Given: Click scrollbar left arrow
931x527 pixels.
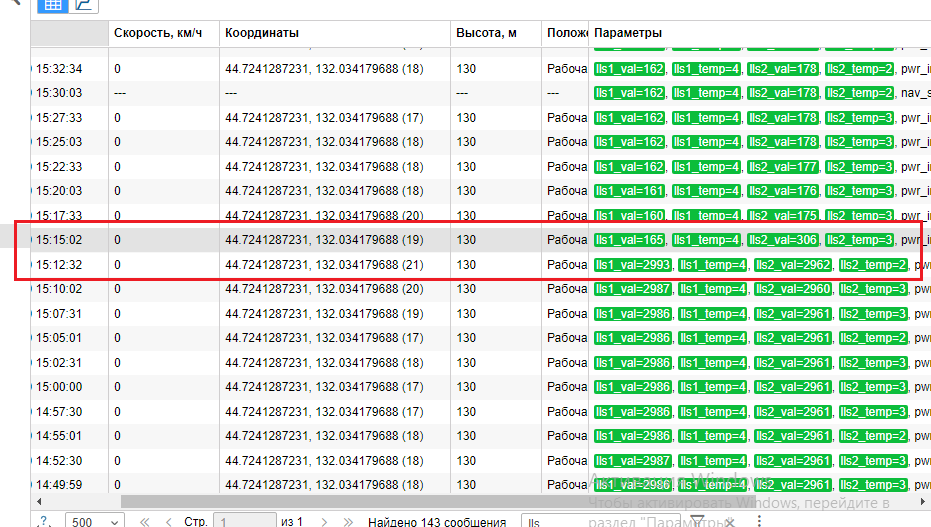Looking at the screenshot, I should point(36,500).
